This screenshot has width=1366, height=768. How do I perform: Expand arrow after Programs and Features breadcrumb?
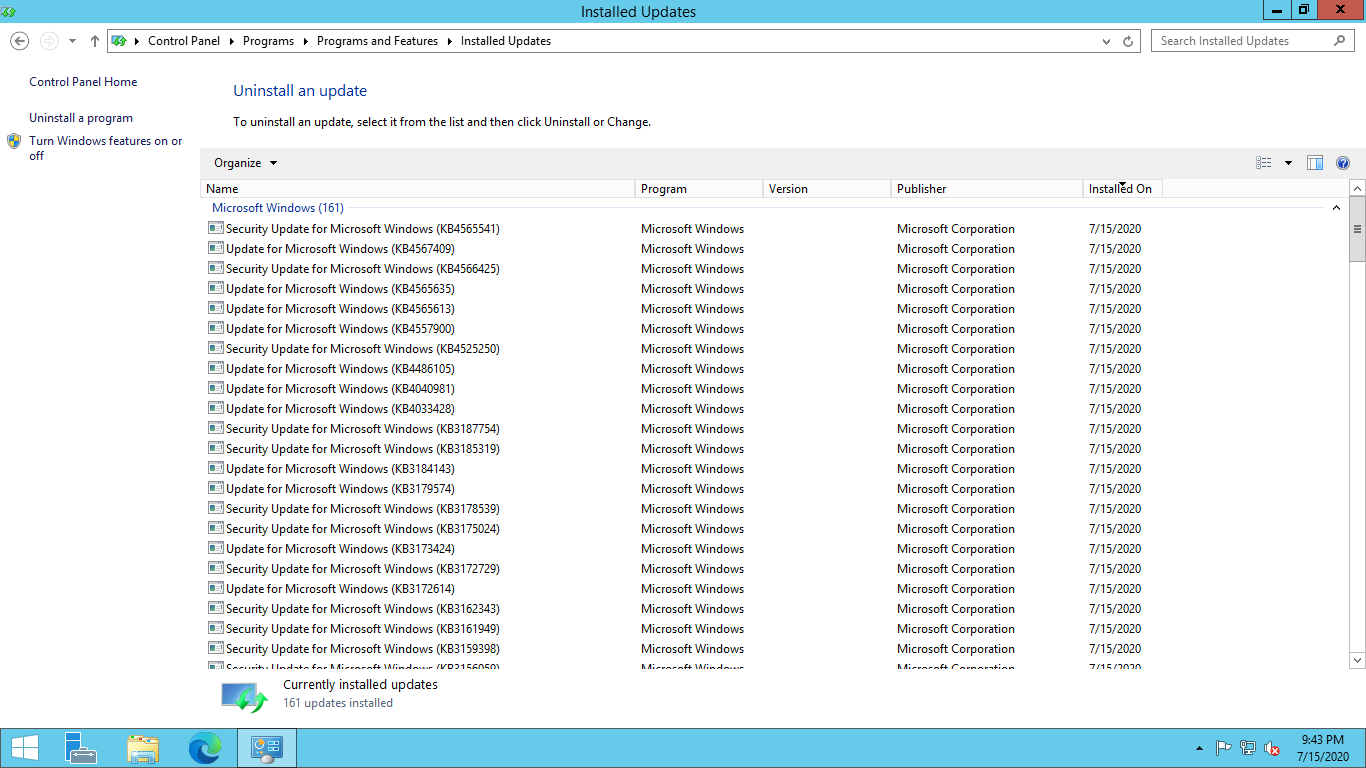449,41
